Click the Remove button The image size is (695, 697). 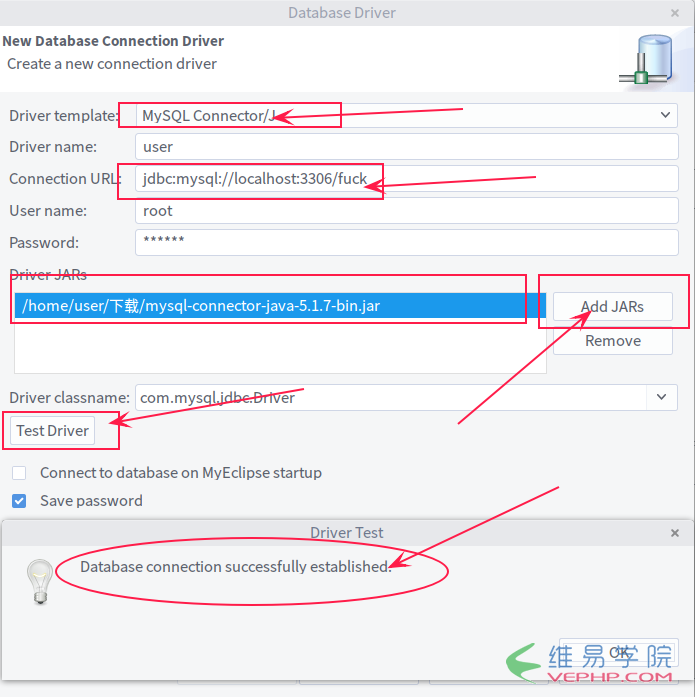(612, 341)
